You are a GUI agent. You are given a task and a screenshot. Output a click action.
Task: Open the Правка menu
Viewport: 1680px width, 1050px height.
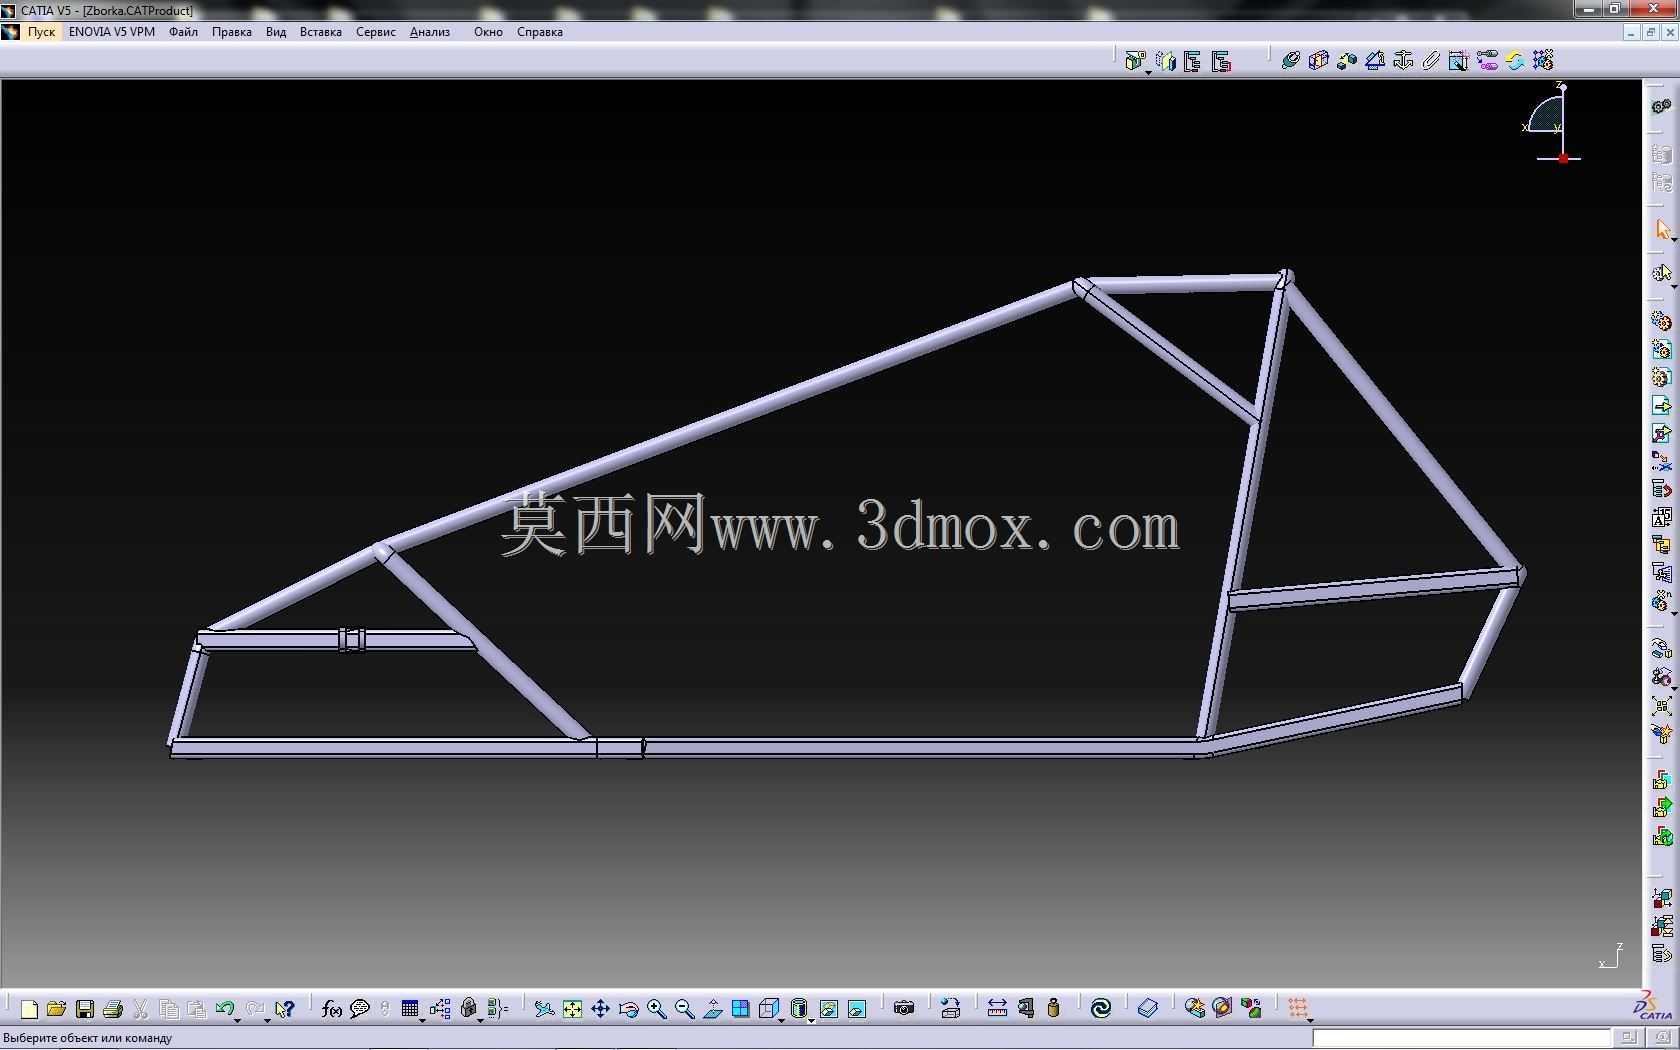(231, 32)
